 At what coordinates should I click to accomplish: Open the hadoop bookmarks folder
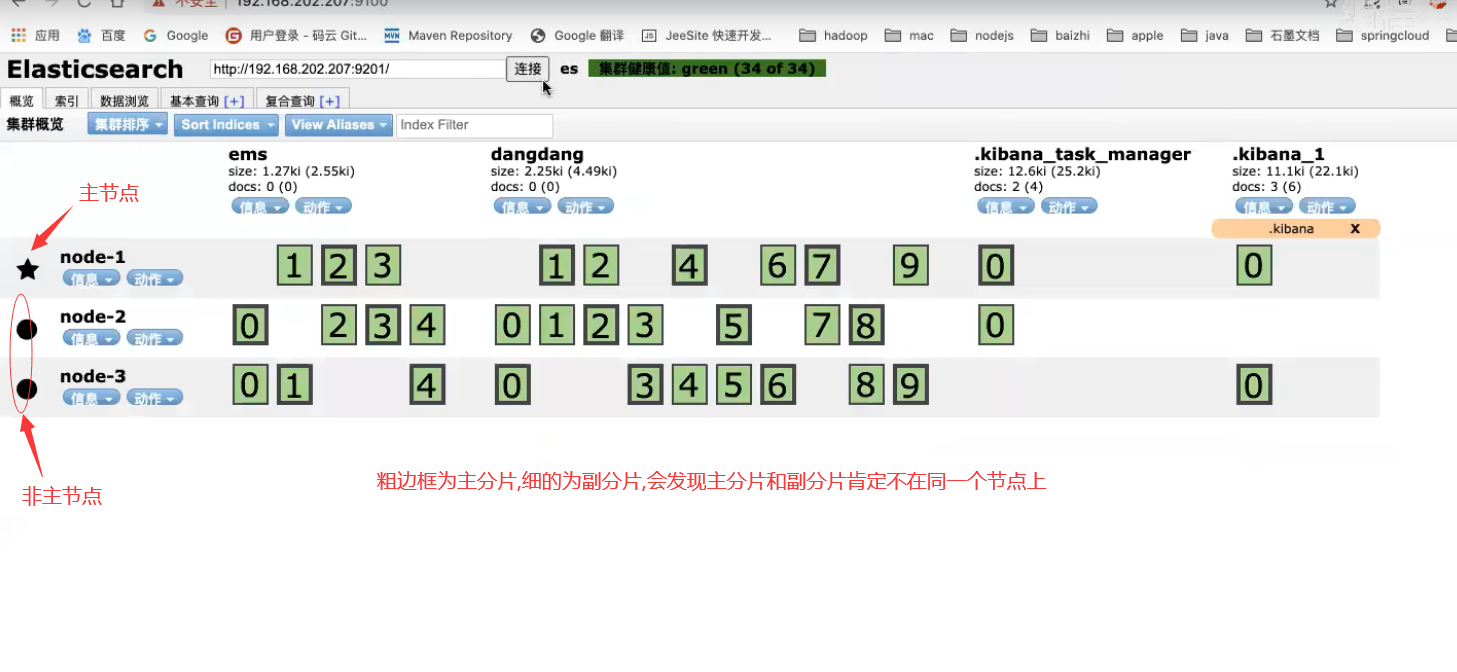point(834,35)
